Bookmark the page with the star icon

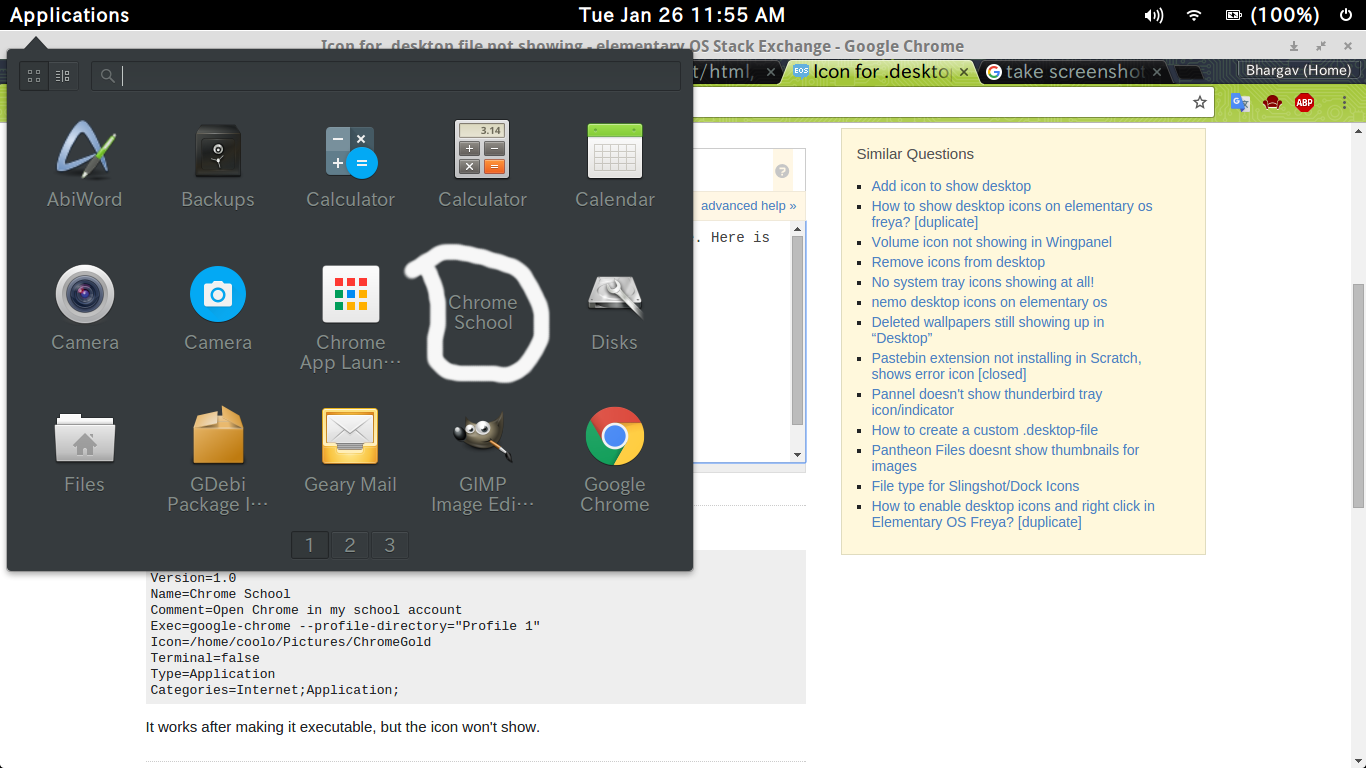click(x=1200, y=102)
